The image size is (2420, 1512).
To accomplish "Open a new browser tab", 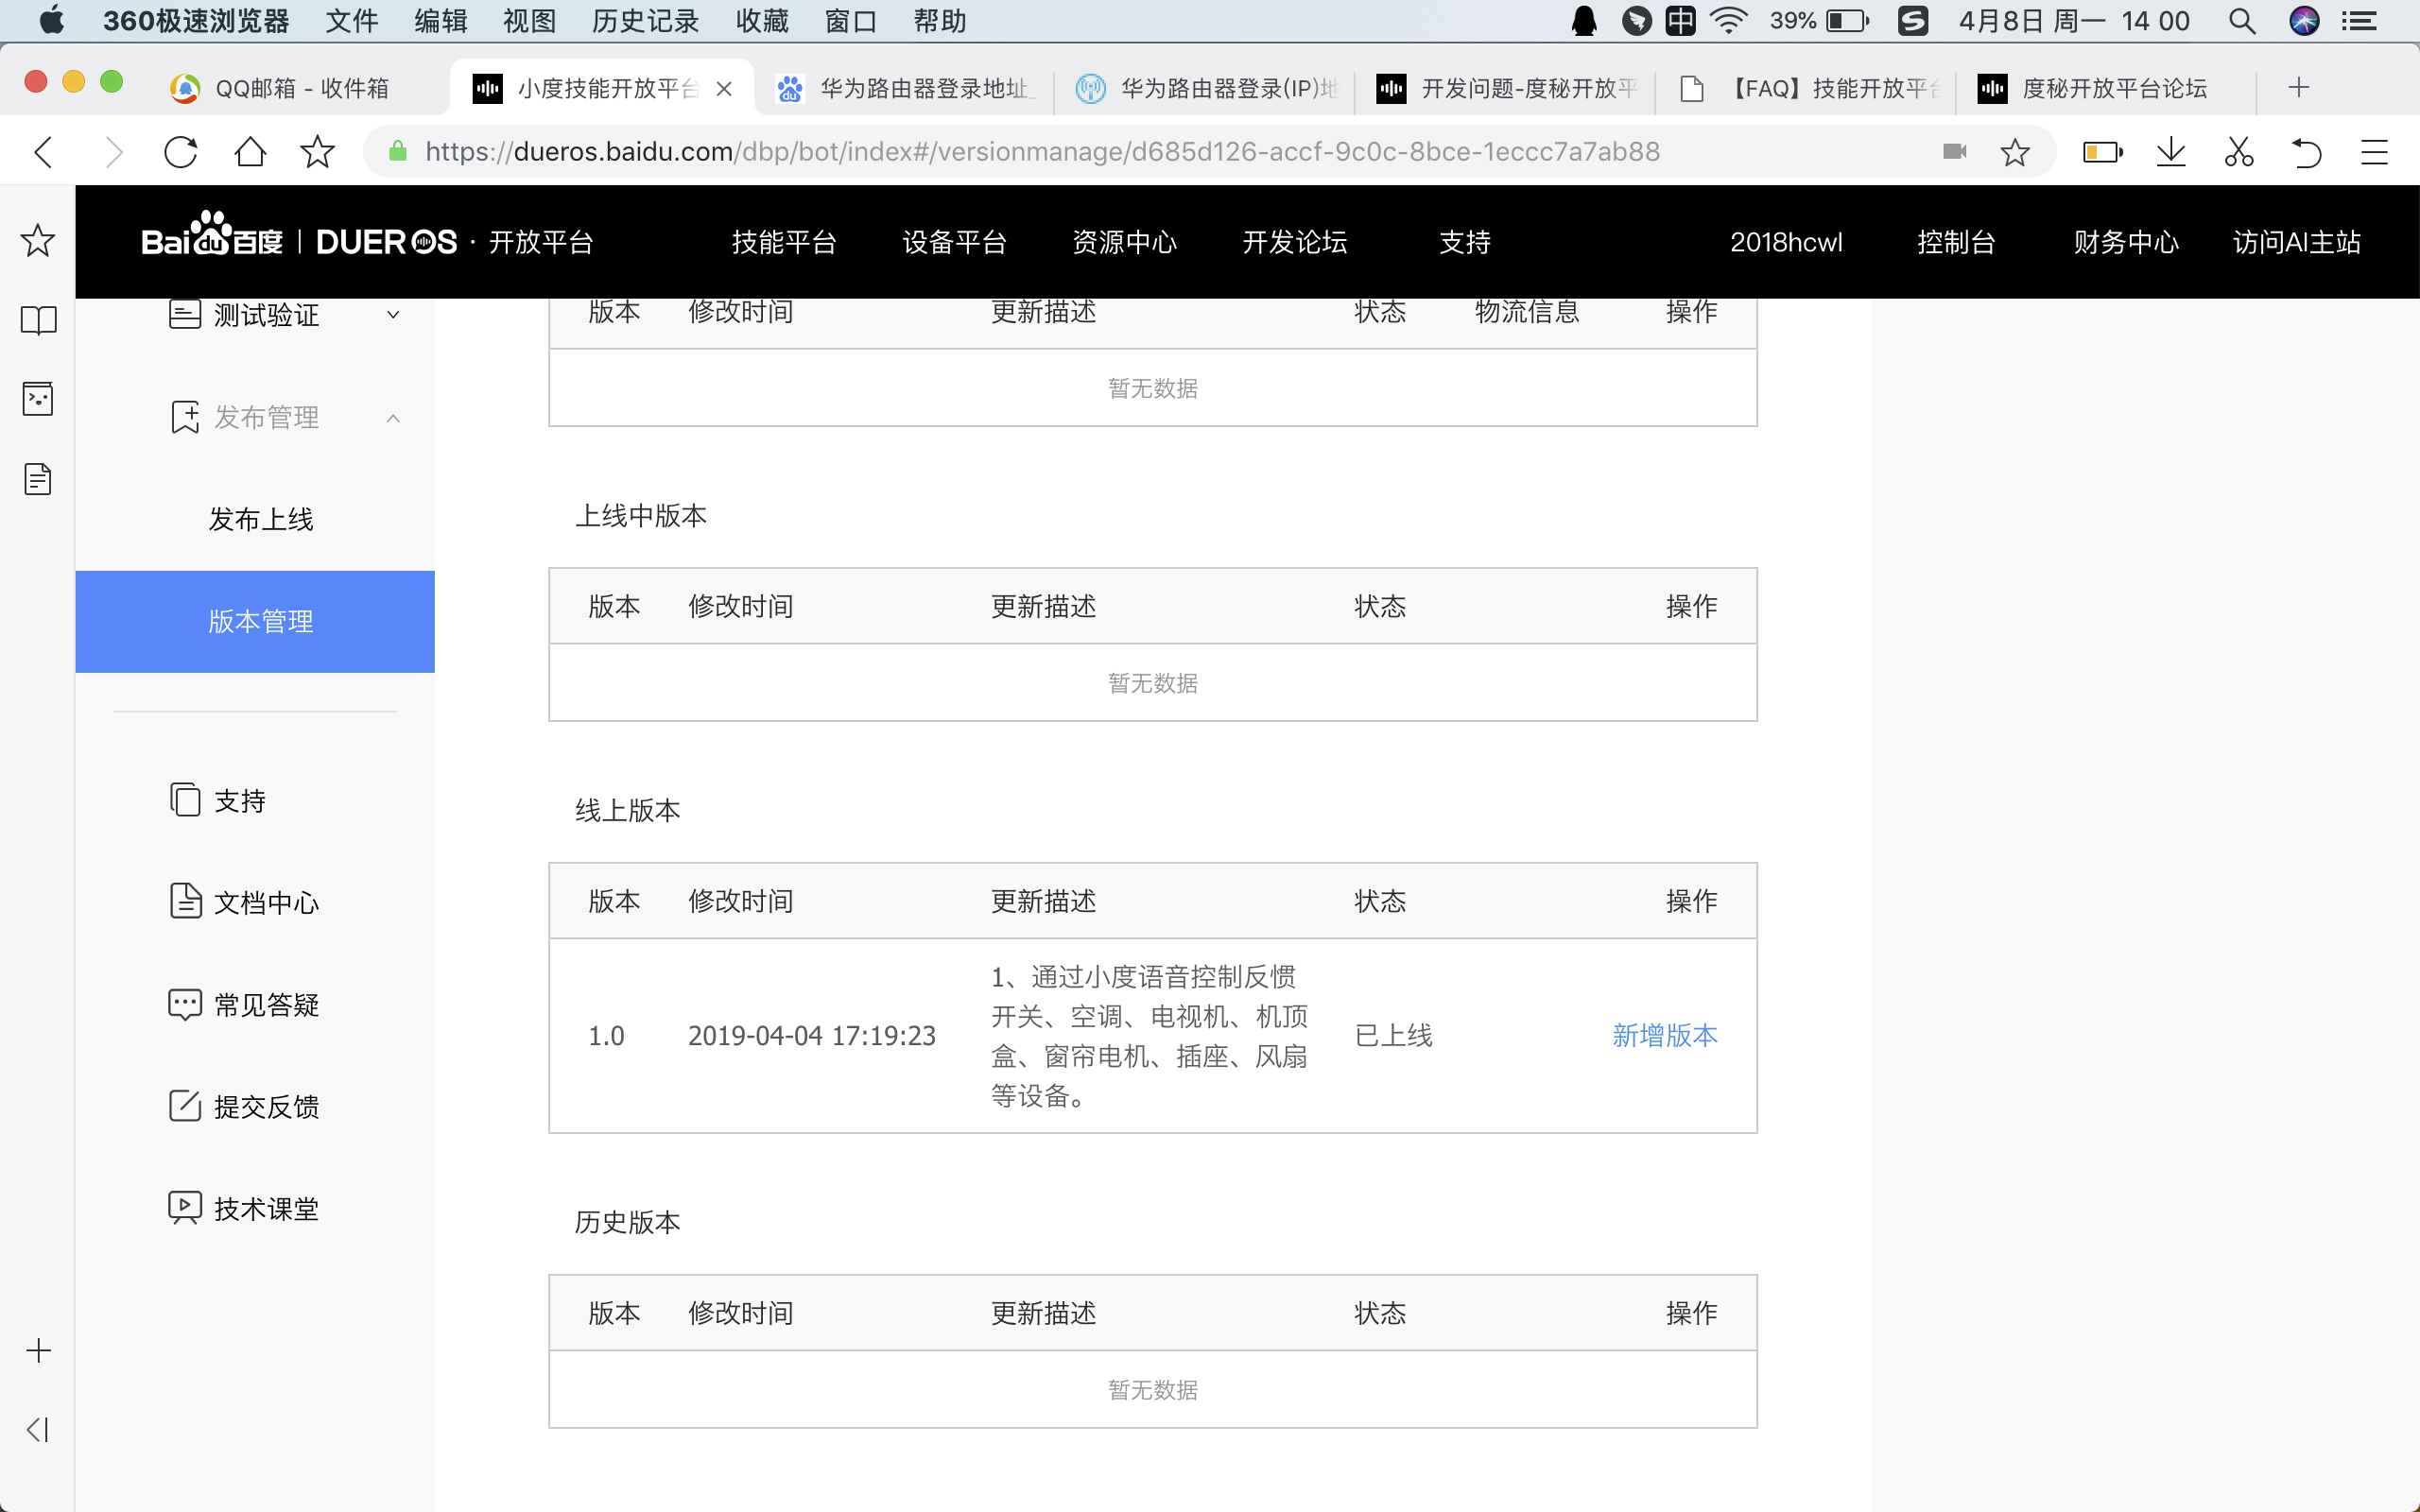I will pyautogui.click(x=2298, y=88).
